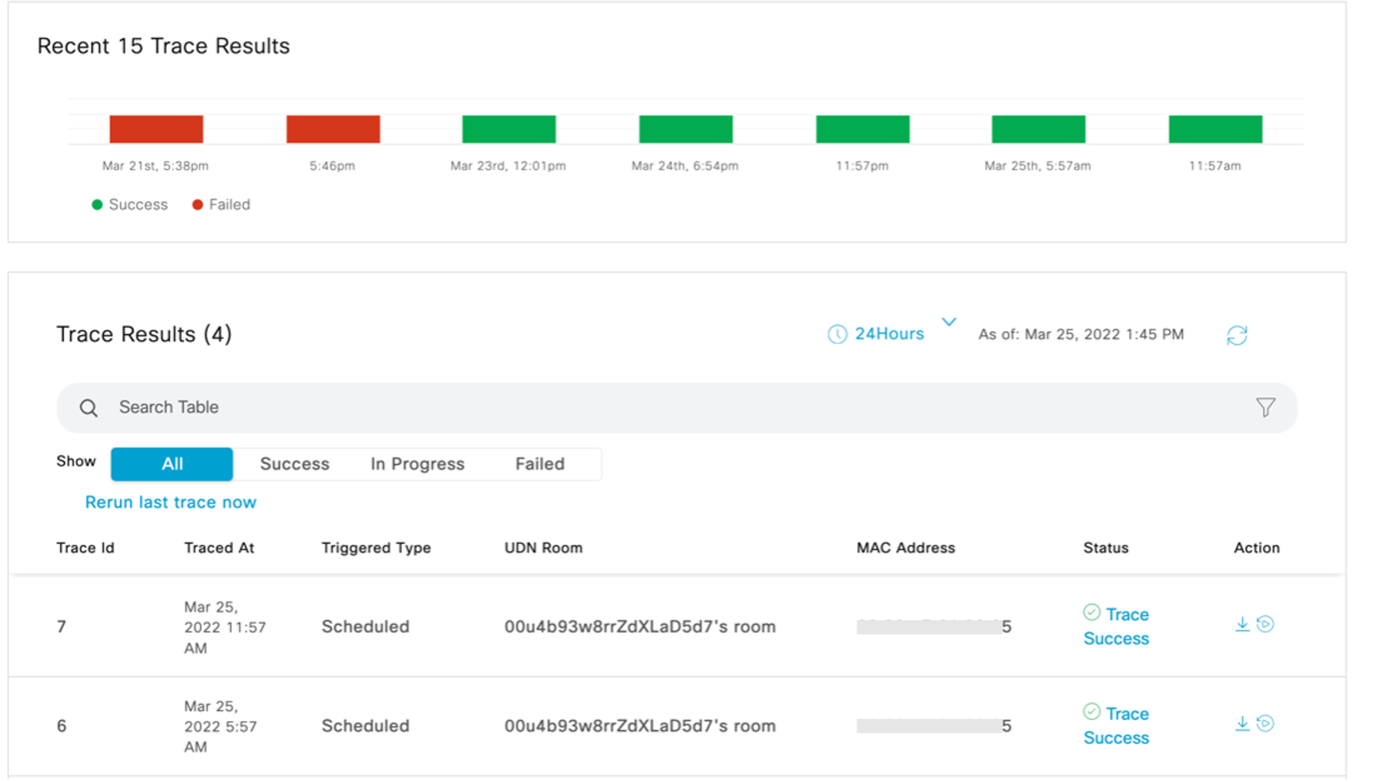This screenshot has width=1381, height=782.
Task: Click red failed bar at Mar 21st 5:38pm
Action: click(x=156, y=129)
